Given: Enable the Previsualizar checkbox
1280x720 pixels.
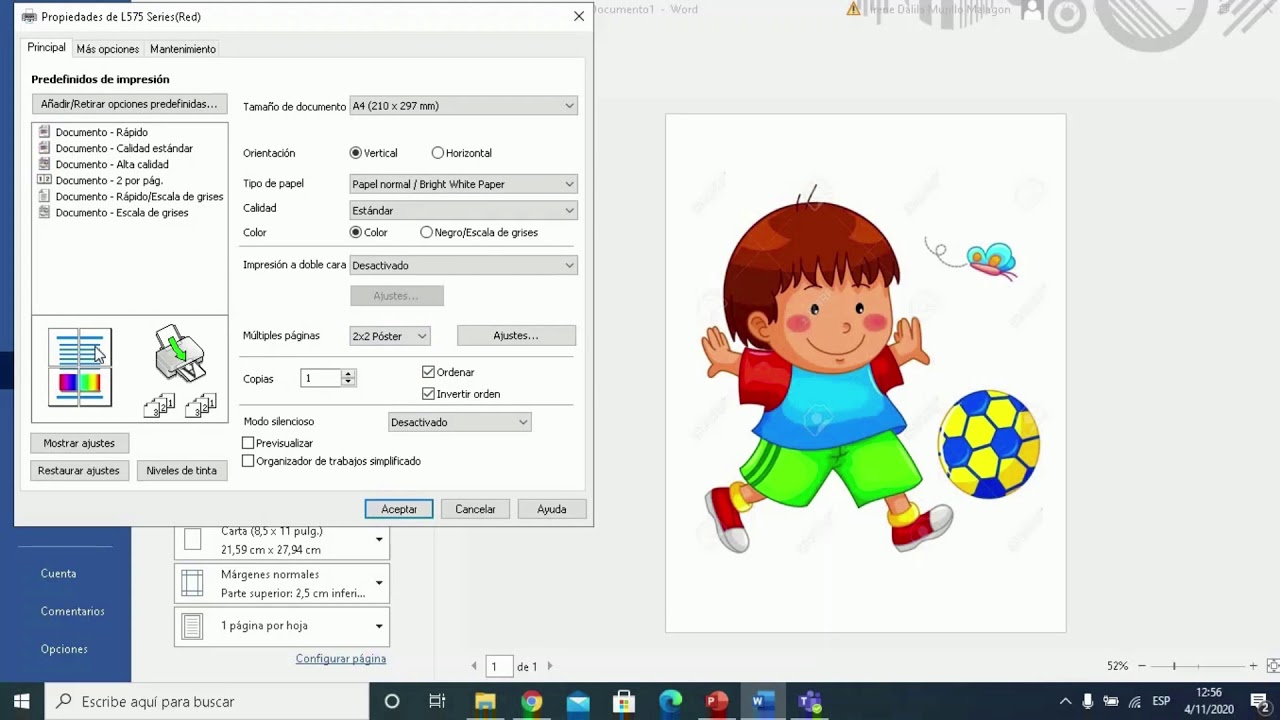Looking at the screenshot, I should 278,443.
